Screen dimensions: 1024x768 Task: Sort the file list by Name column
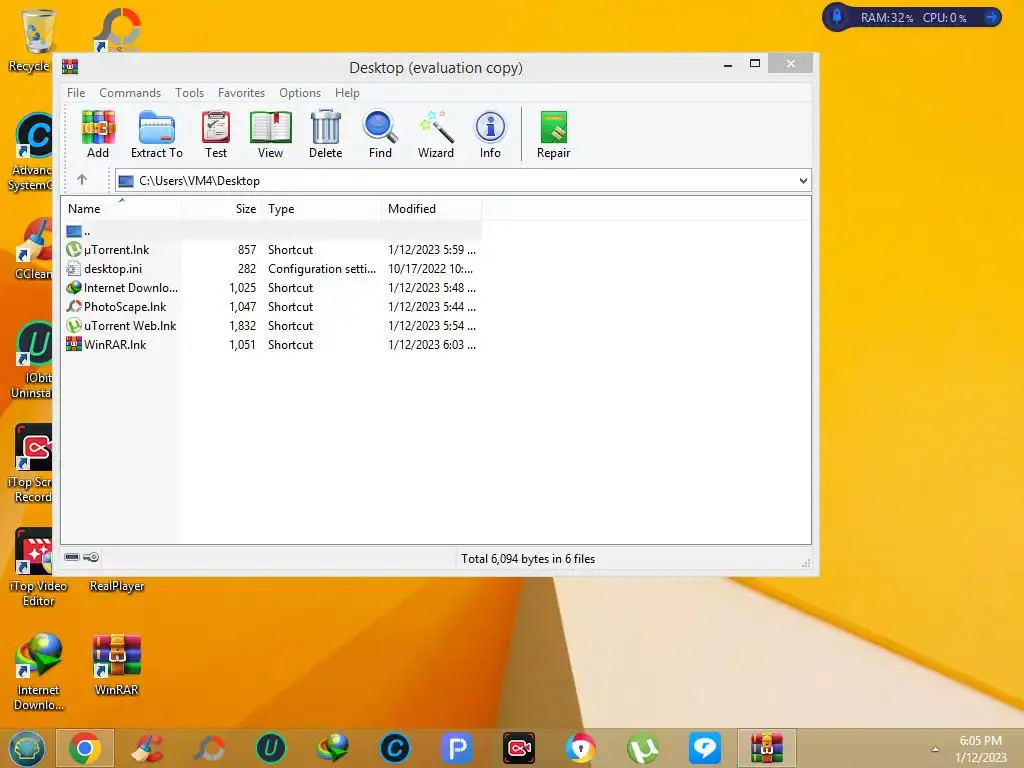click(121, 209)
